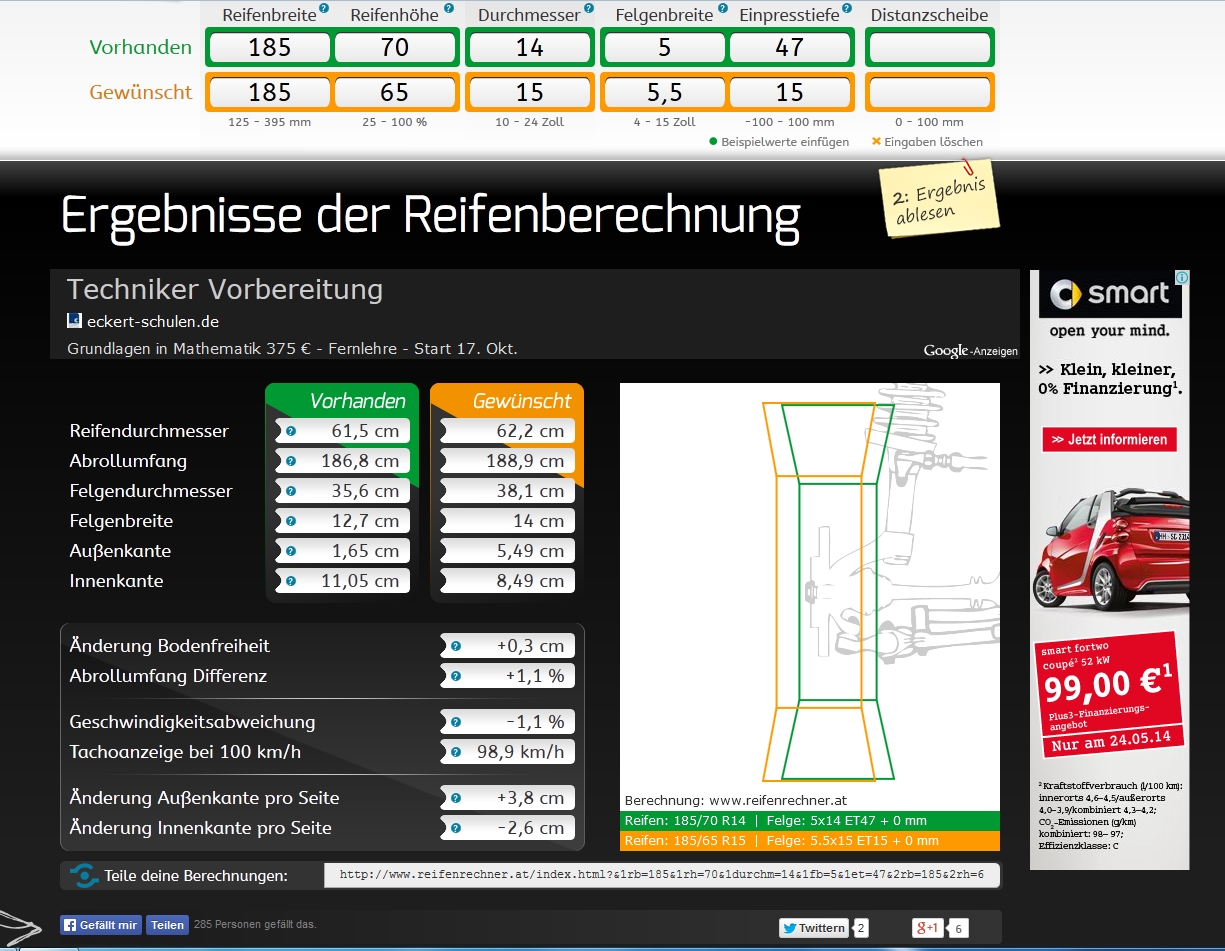This screenshot has height=951, width=1225.
Task: Select the share URL text field
Action: [x=661, y=875]
